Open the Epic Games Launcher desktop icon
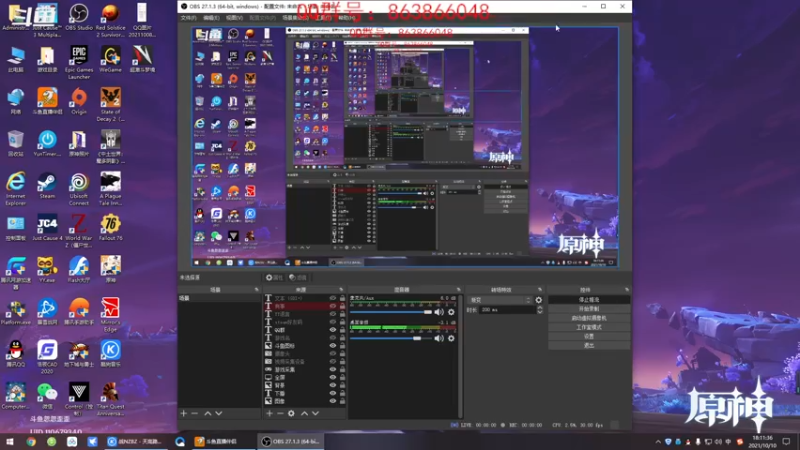The image size is (800, 450). (79, 62)
